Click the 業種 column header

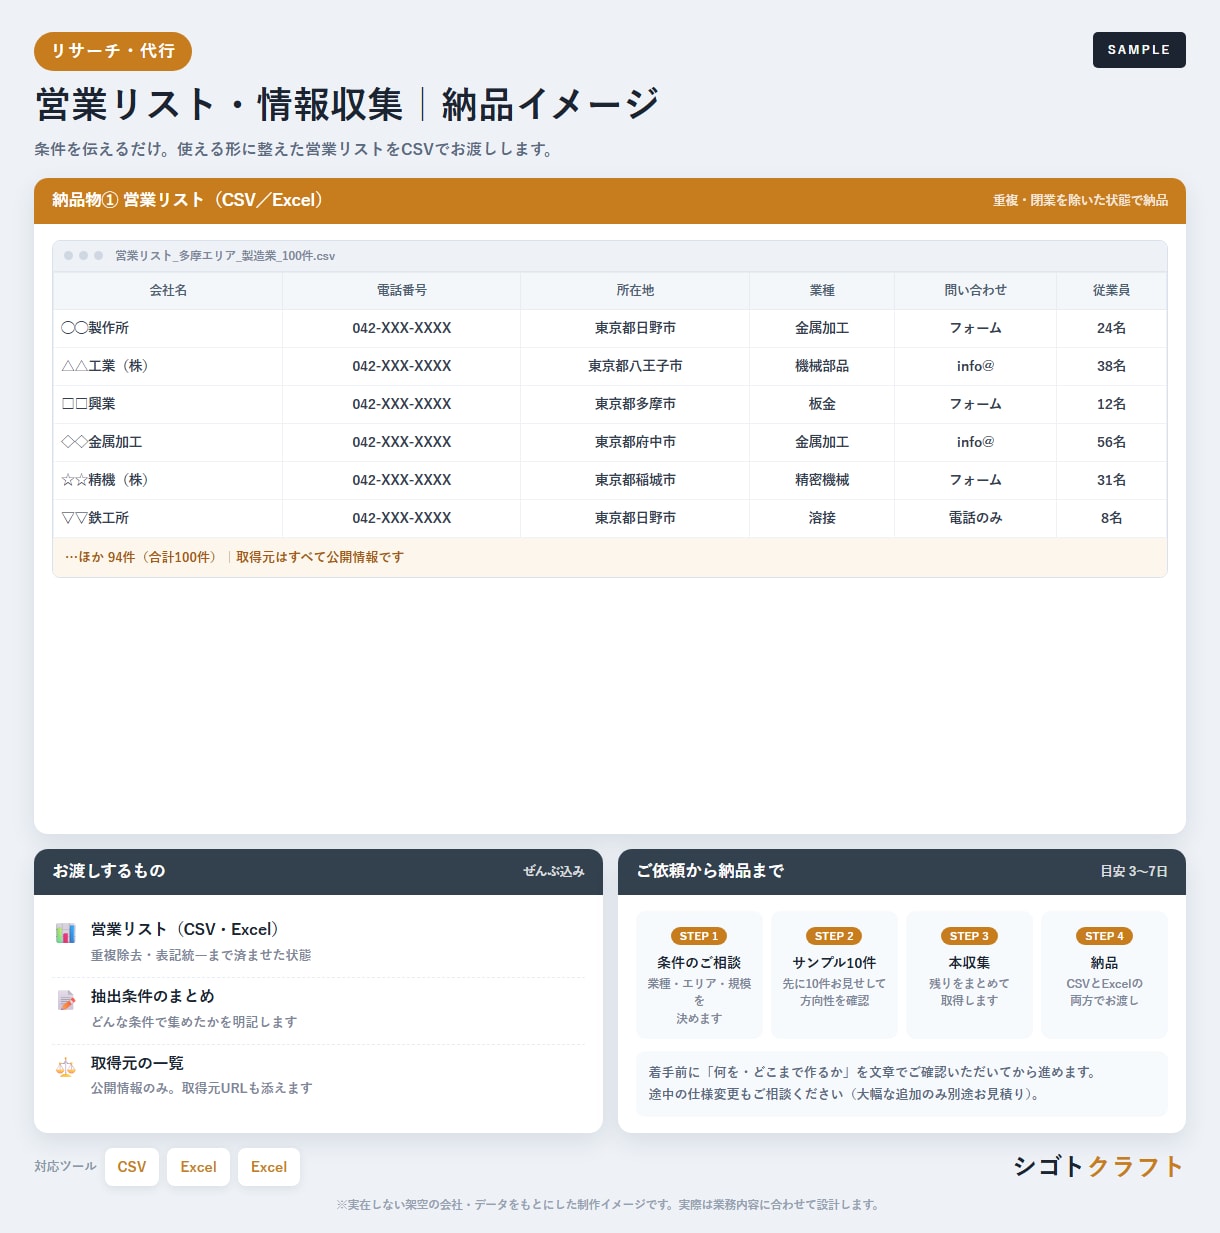(822, 290)
